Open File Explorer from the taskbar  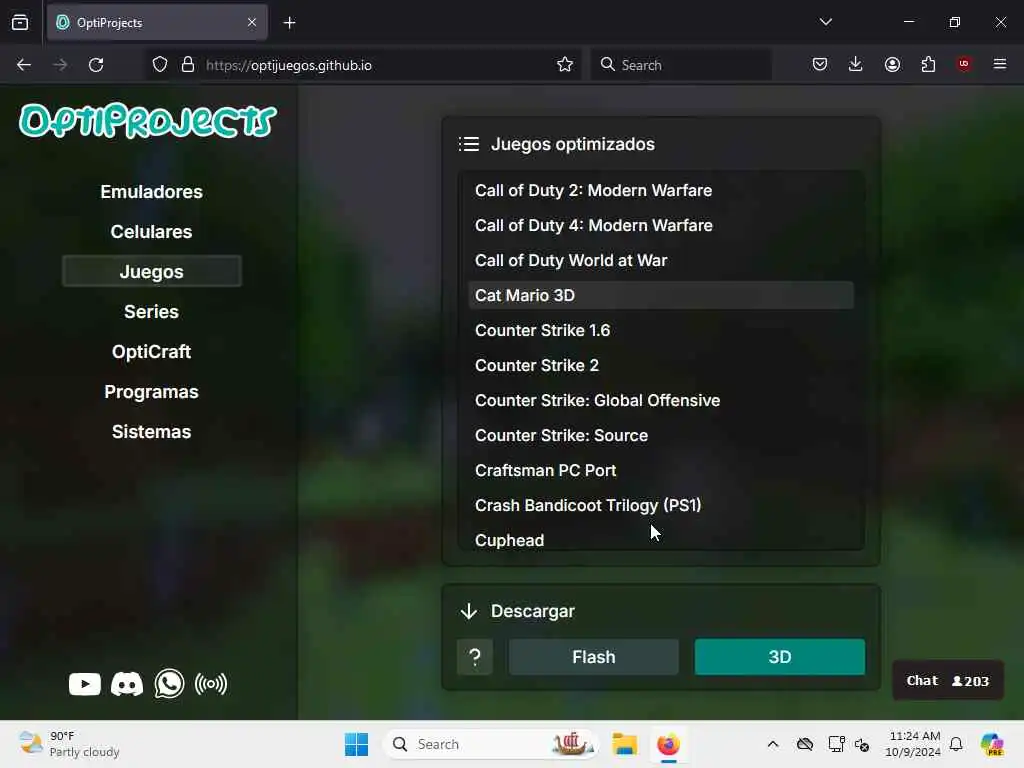pos(624,744)
